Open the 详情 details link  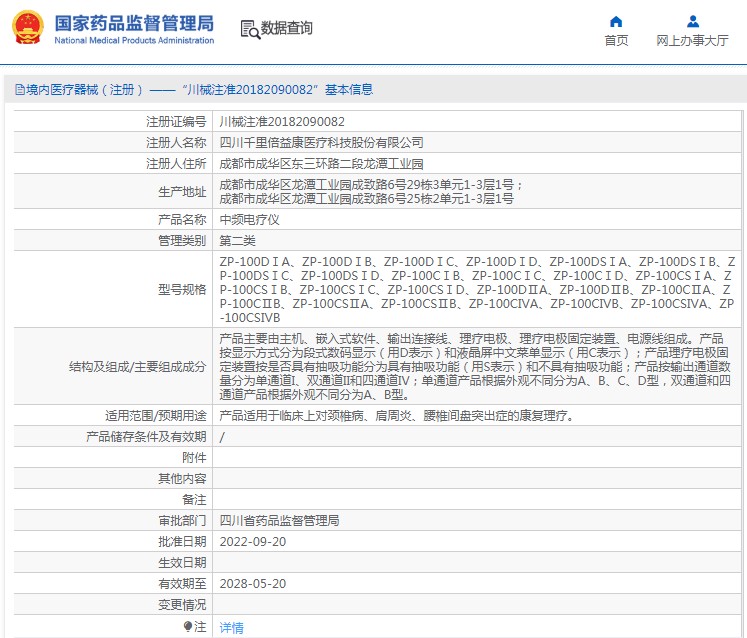(x=231, y=628)
